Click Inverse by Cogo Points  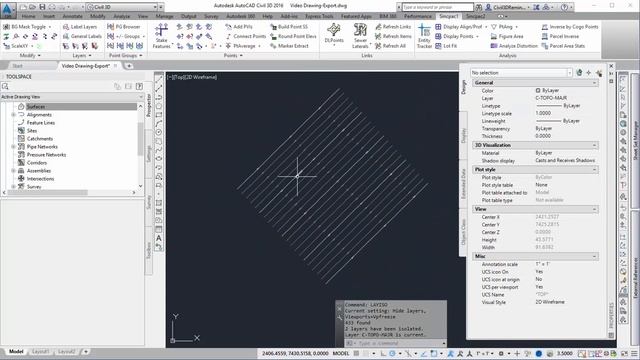click(x=570, y=27)
